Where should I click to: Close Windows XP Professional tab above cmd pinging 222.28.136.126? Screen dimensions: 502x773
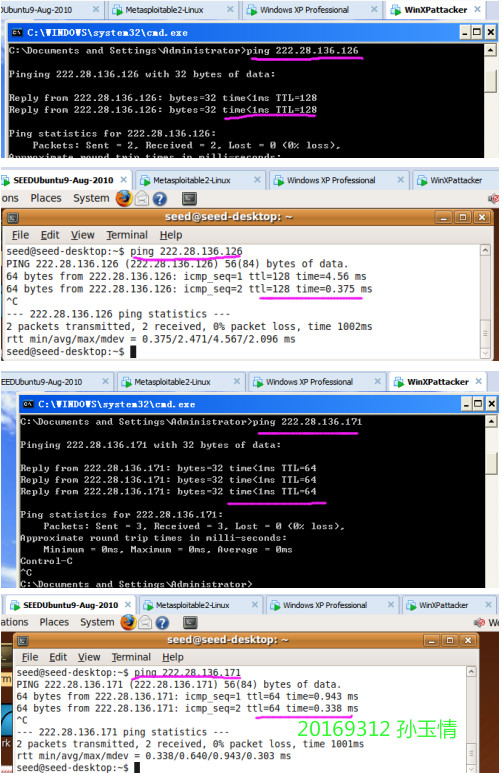374,9
